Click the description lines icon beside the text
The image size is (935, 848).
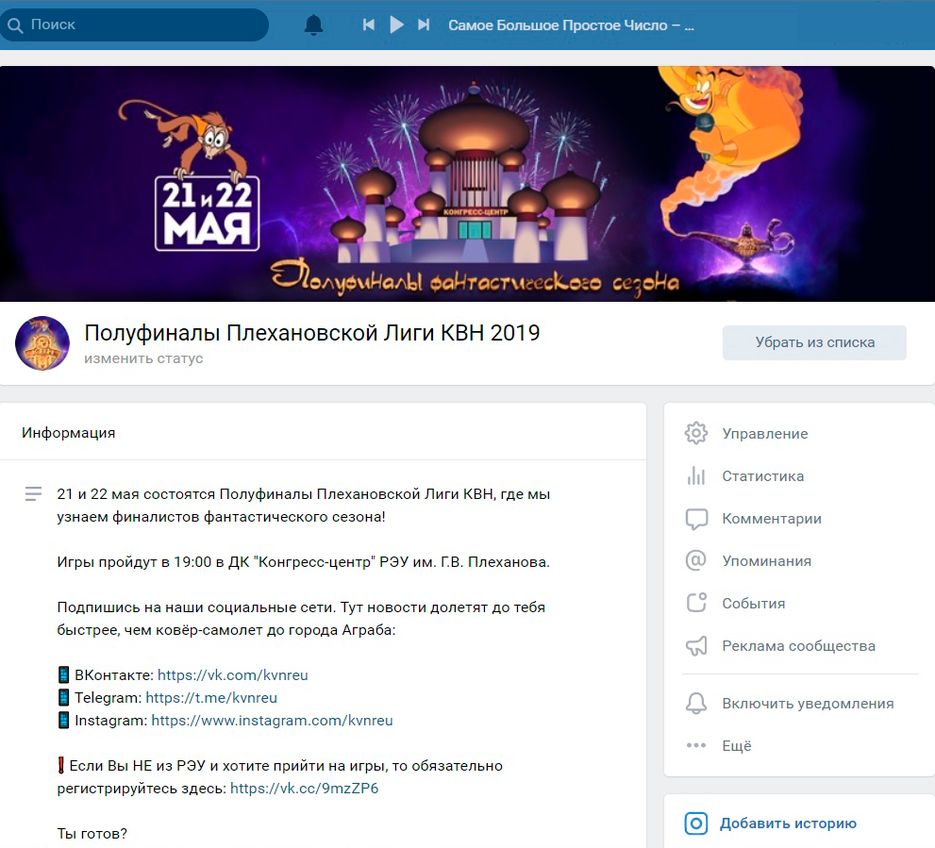pyautogui.click(x=33, y=494)
